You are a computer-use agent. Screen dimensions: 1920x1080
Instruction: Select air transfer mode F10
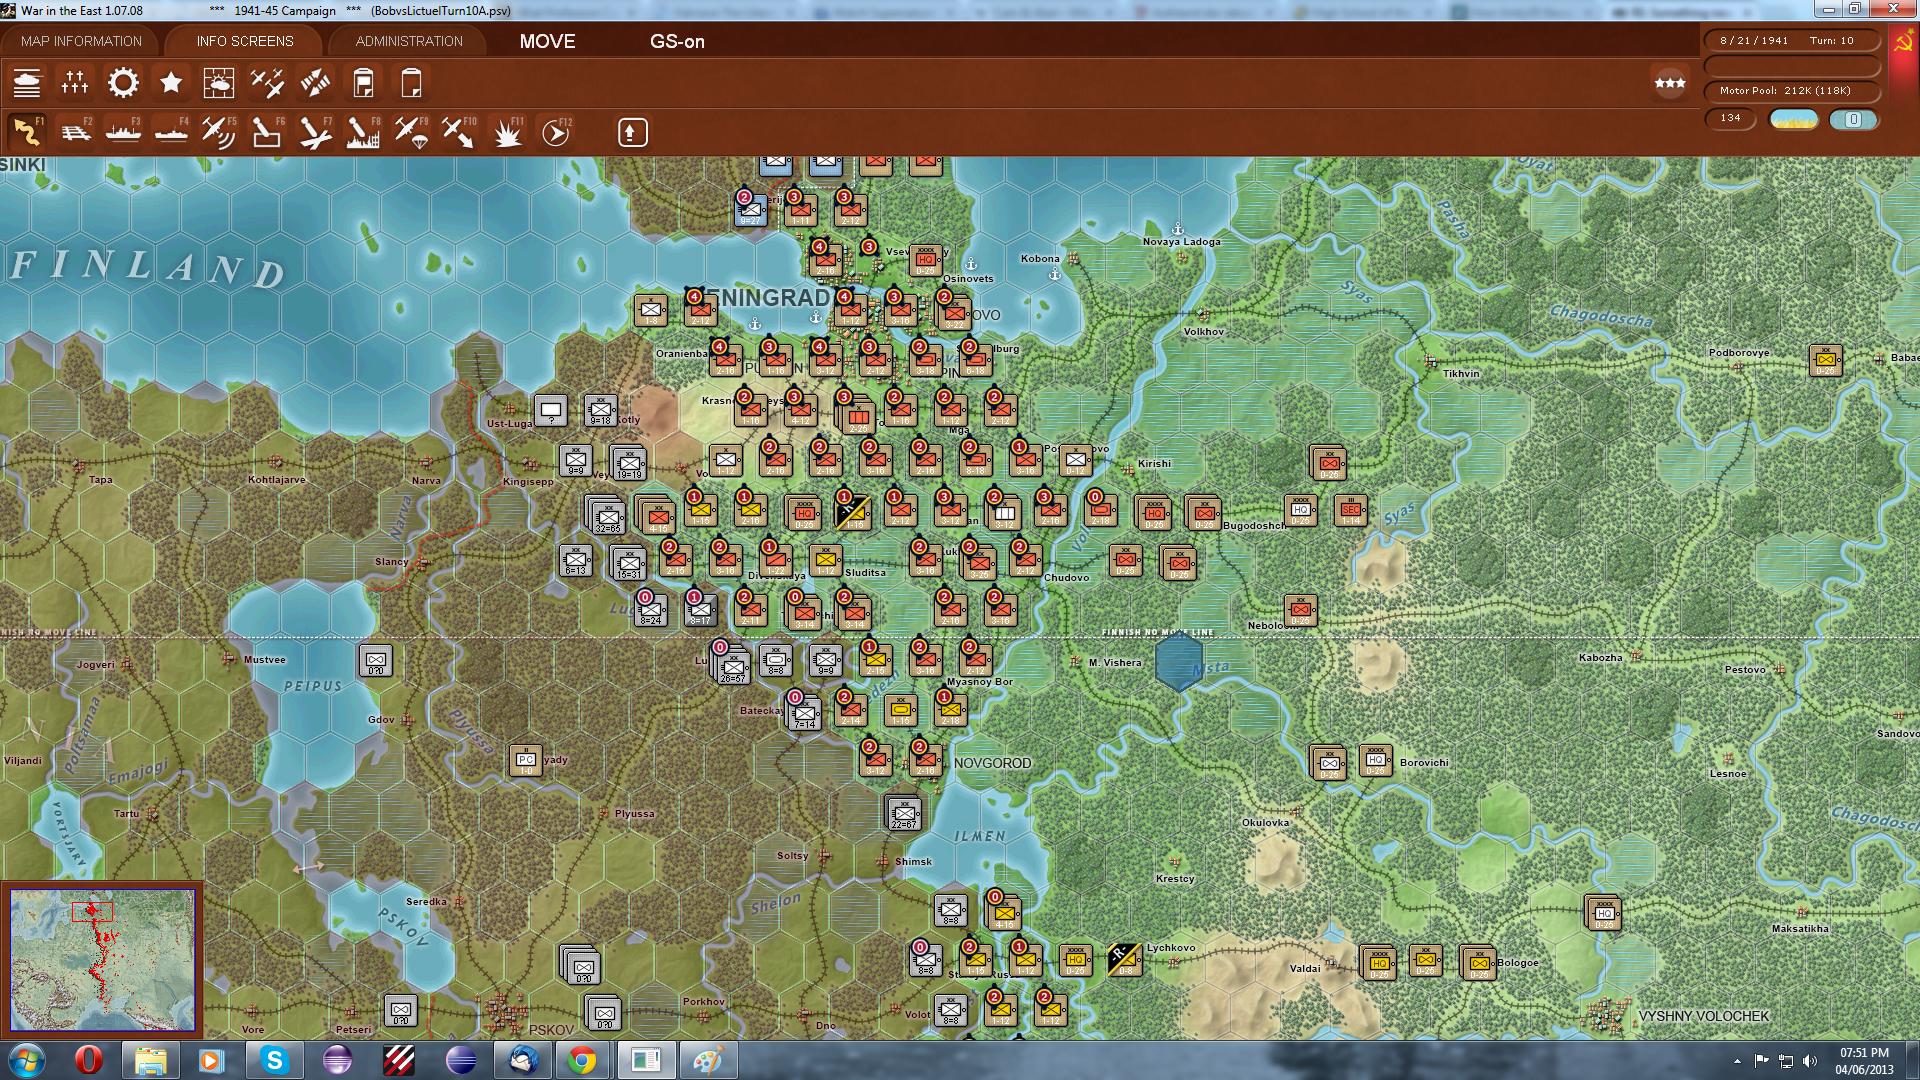coord(459,132)
